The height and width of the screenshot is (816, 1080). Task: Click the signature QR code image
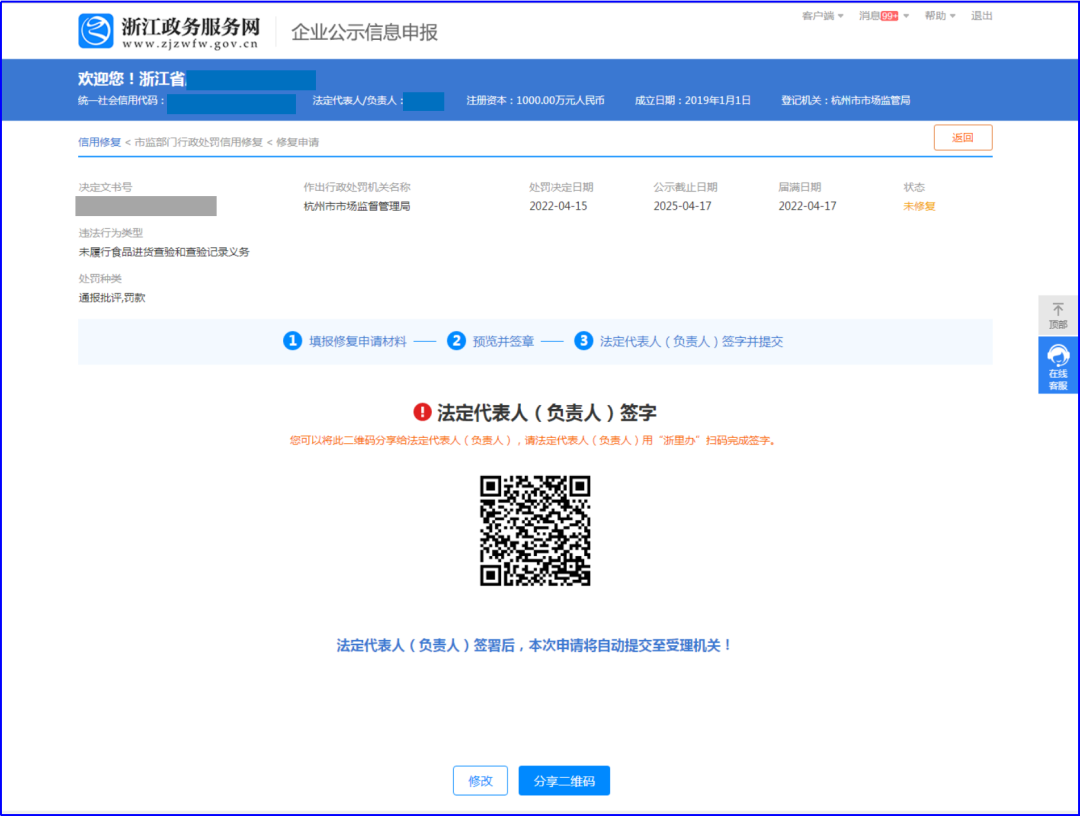pyautogui.click(x=535, y=530)
